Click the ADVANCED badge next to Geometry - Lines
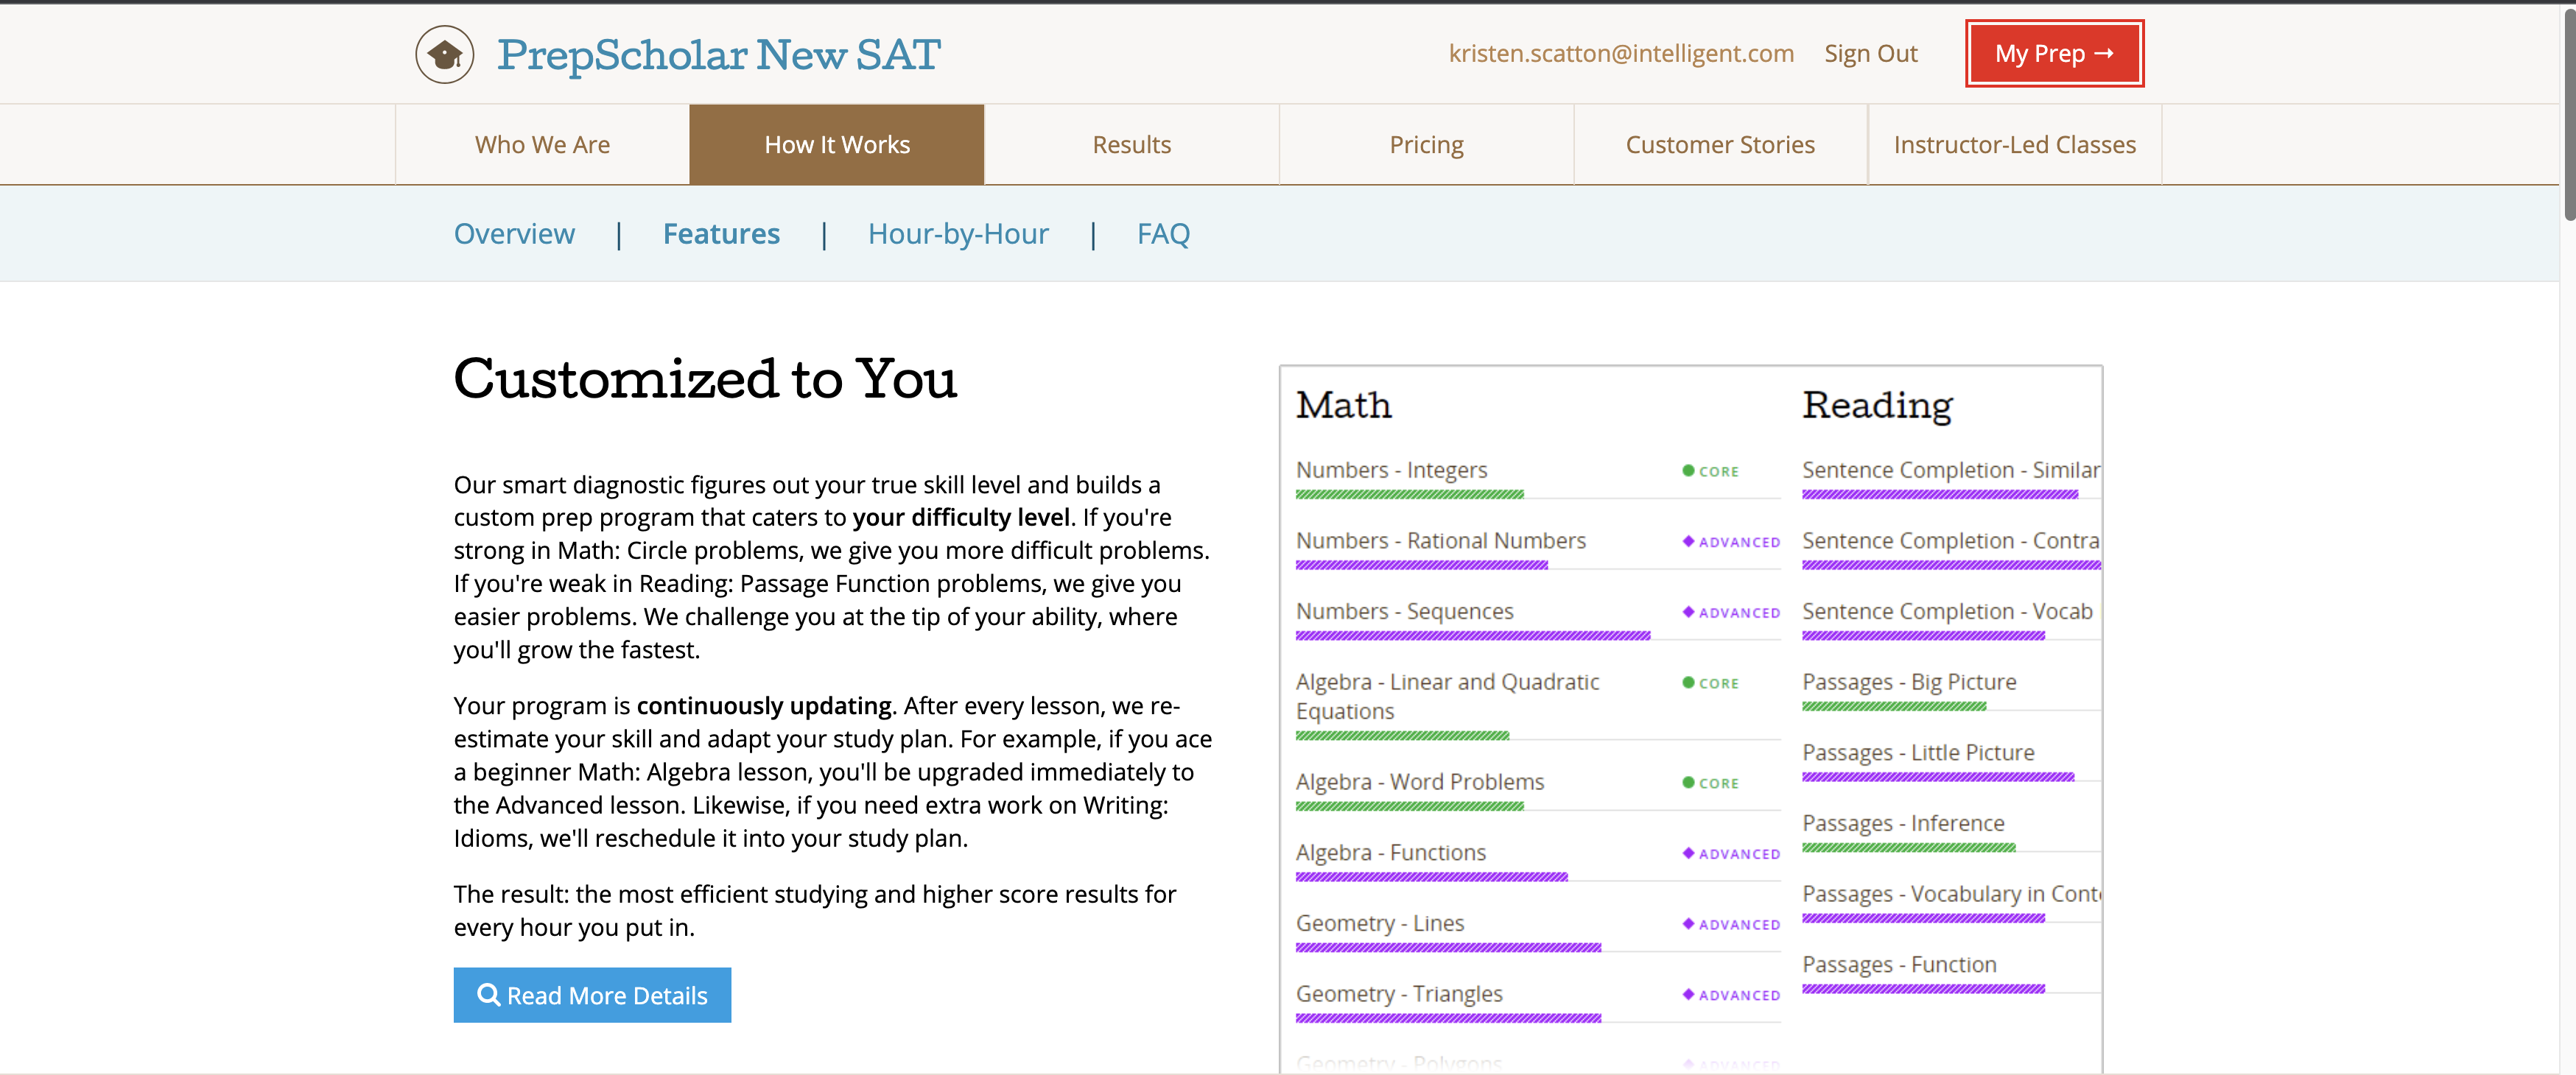This screenshot has width=2576, height=1075. pos(1732,924)
